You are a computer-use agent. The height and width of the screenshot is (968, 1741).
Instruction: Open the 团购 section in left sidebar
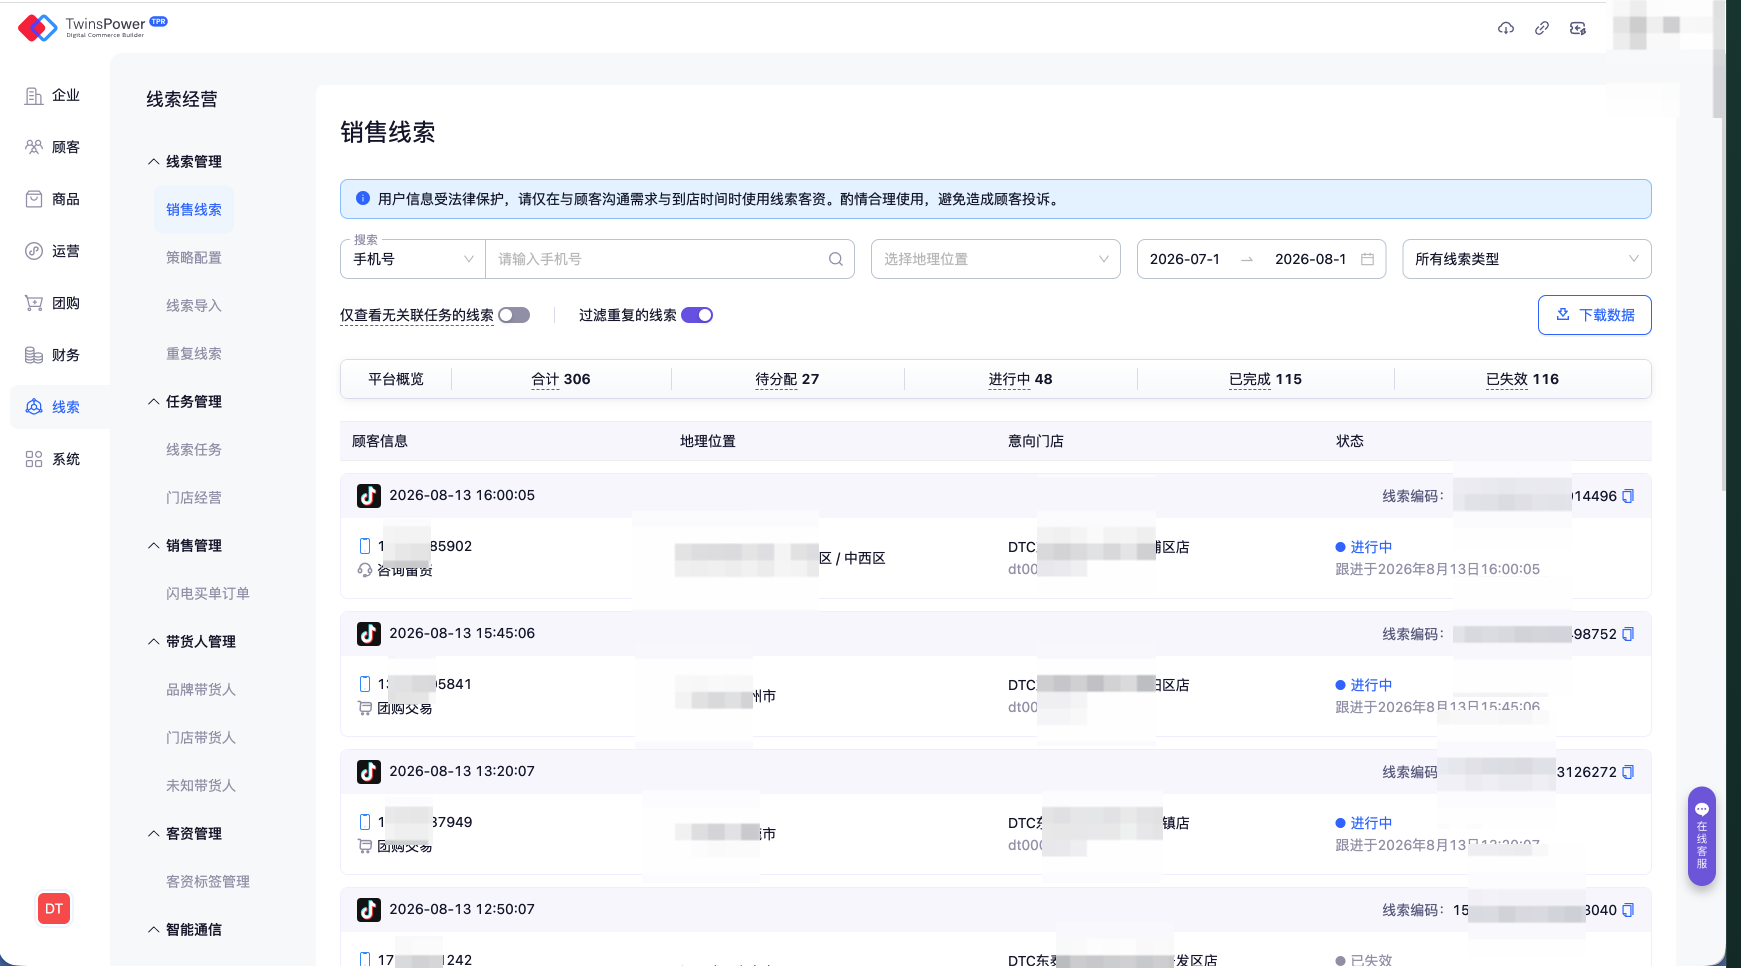[x=53, y=303]
